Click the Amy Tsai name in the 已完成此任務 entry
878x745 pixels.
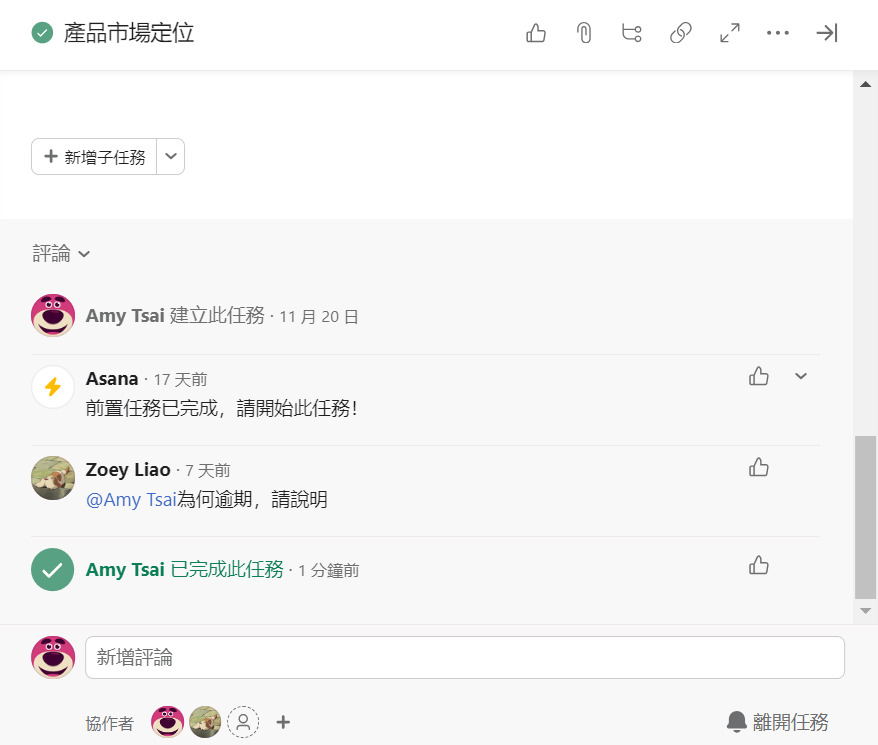(x=125, y=570)
